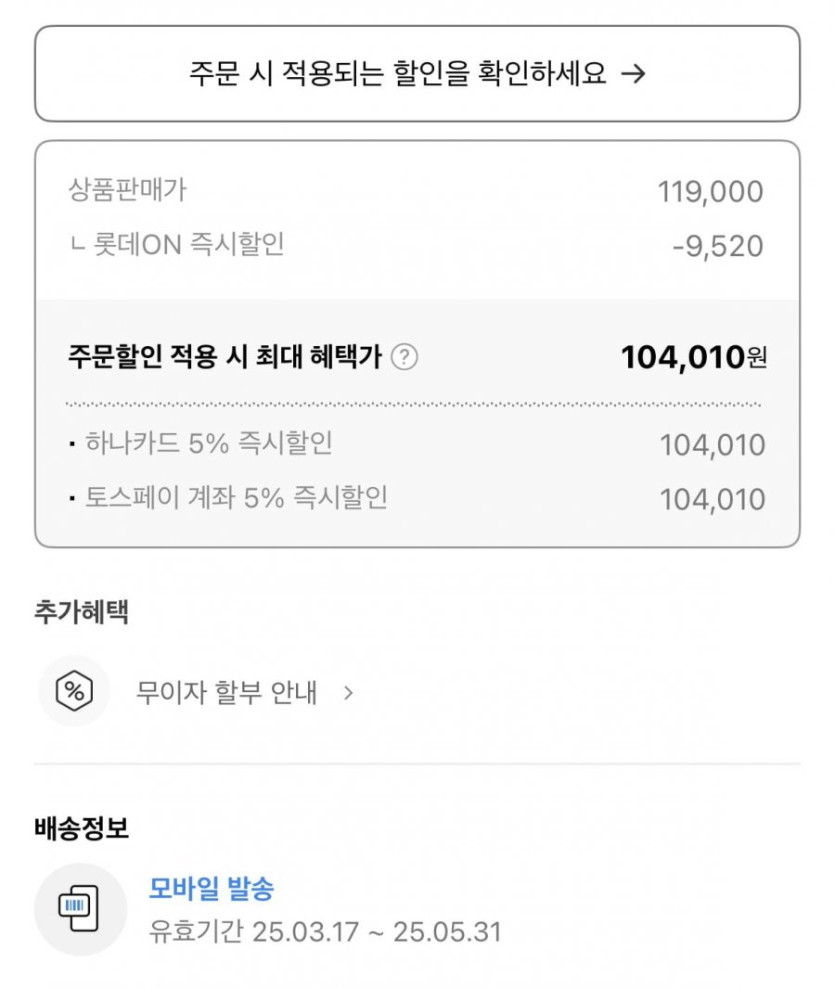
Task: Click the 유효기간 25.03.17 ~ 25.05.31 text
Action: [x=325, y=932]
